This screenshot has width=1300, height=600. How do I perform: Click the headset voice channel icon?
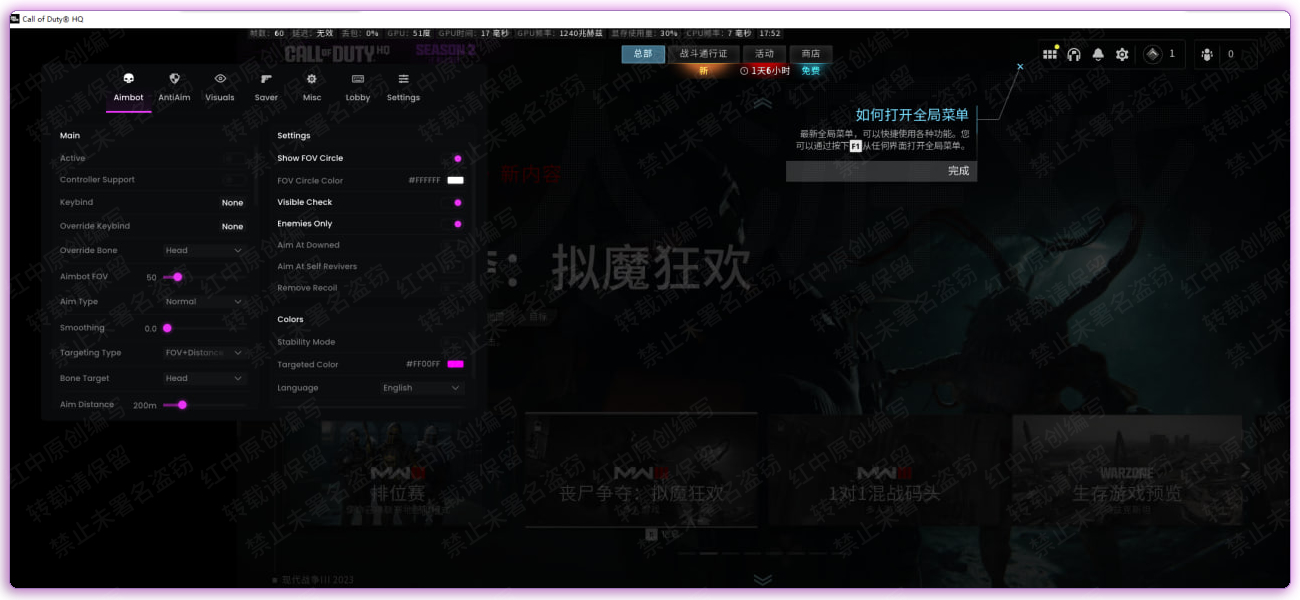tap(1074, 54)
